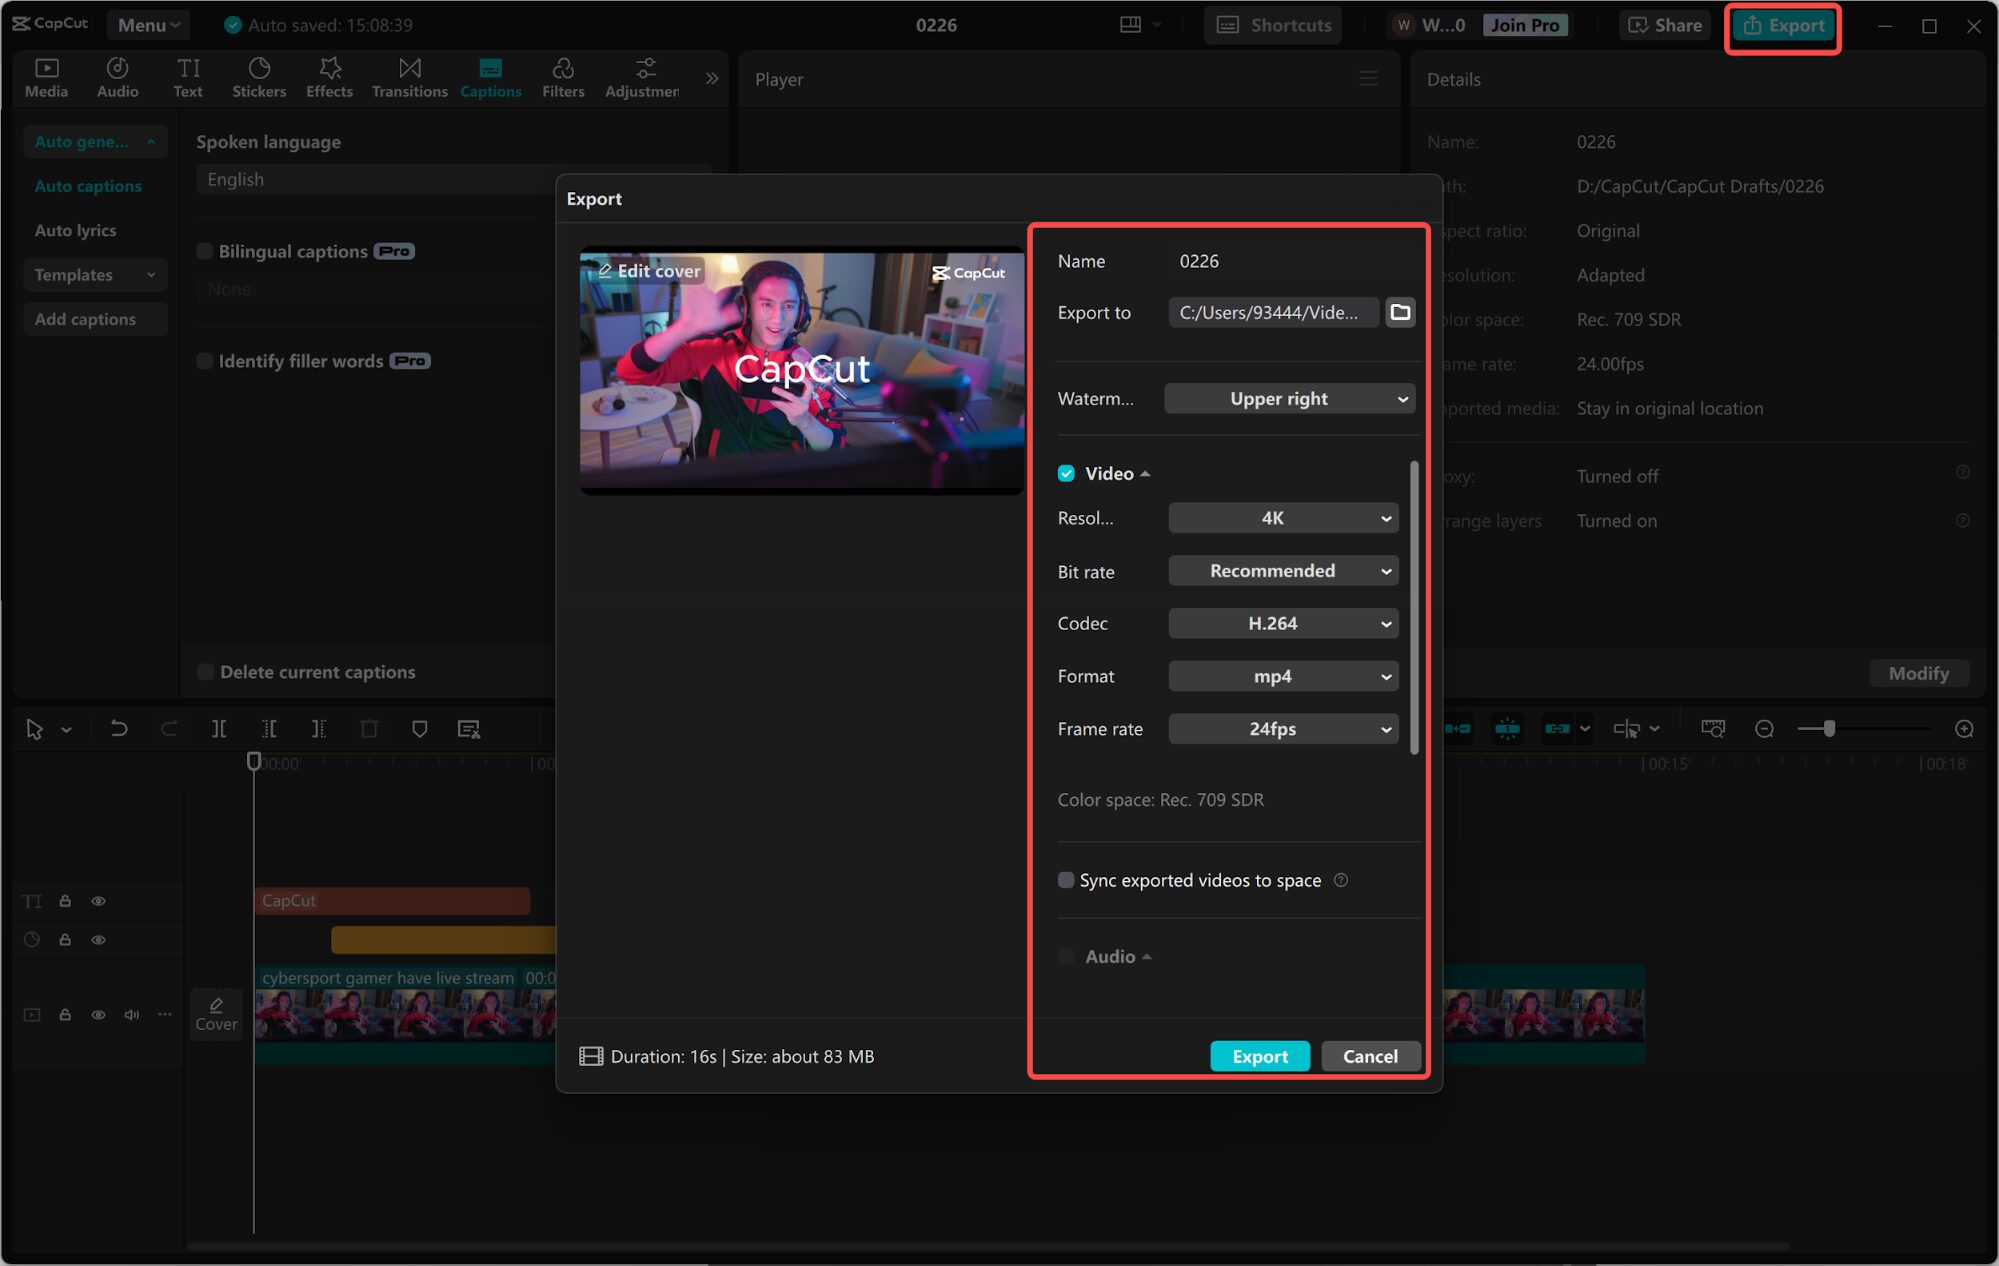1999x1266 pixels.
Task: Toggle lock on the text track
Action: 65,901
